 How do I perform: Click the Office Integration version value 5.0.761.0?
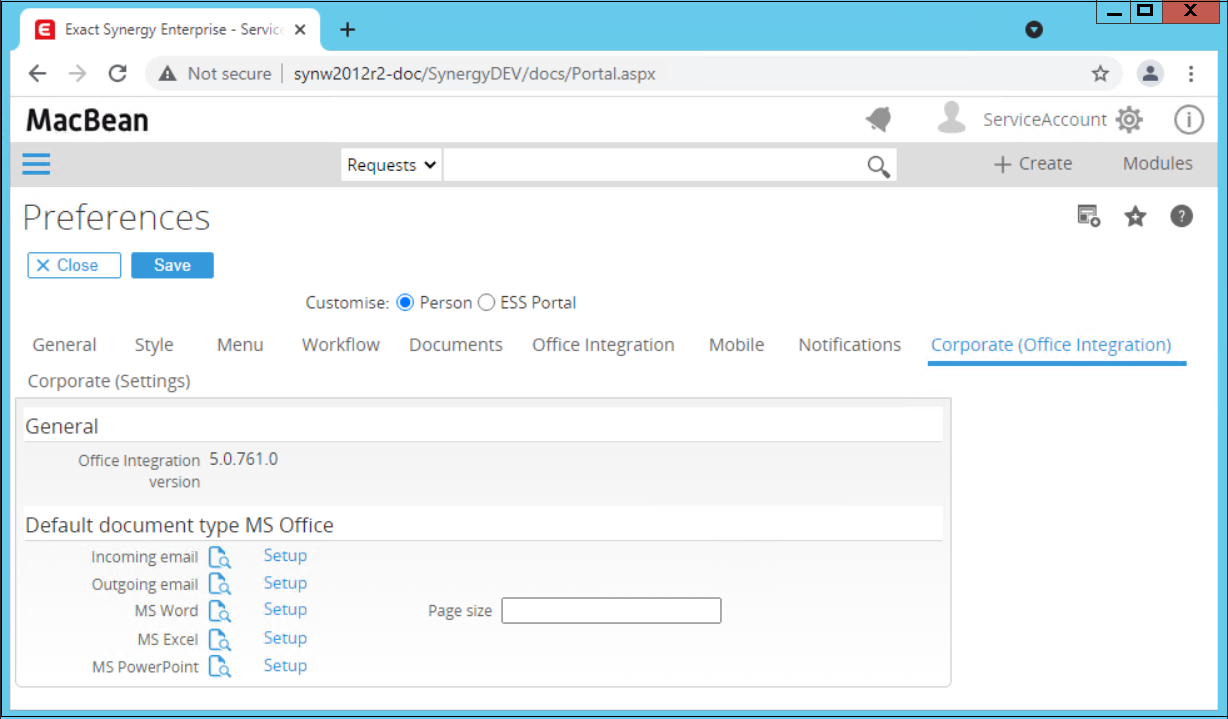(244, 460)
